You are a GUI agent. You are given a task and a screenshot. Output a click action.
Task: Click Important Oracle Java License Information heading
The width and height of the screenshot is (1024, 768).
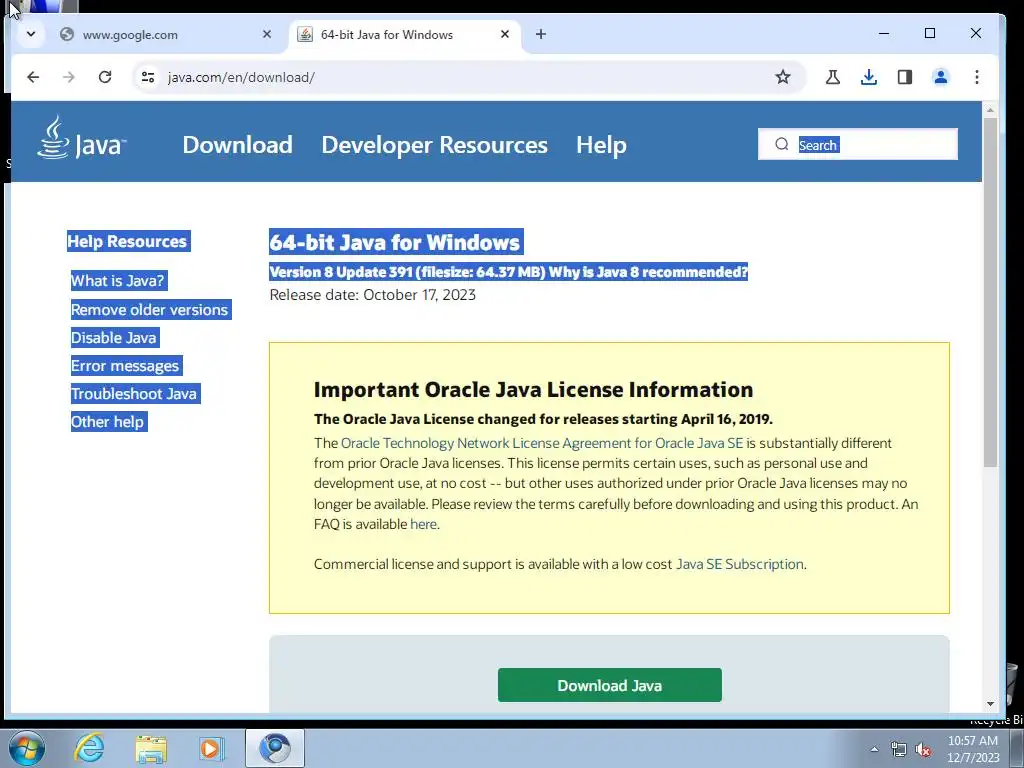pos(533,389)
